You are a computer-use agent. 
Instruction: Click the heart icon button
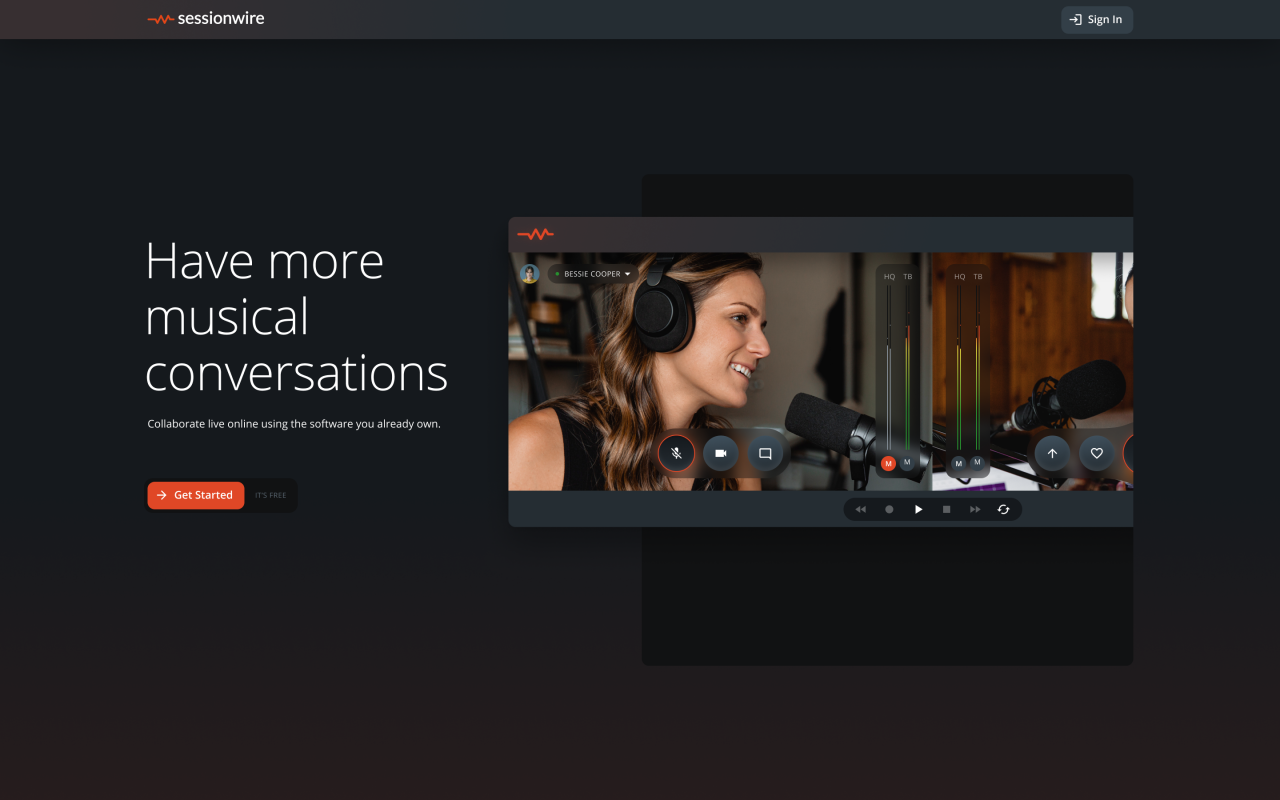(x=1096, y=453)
